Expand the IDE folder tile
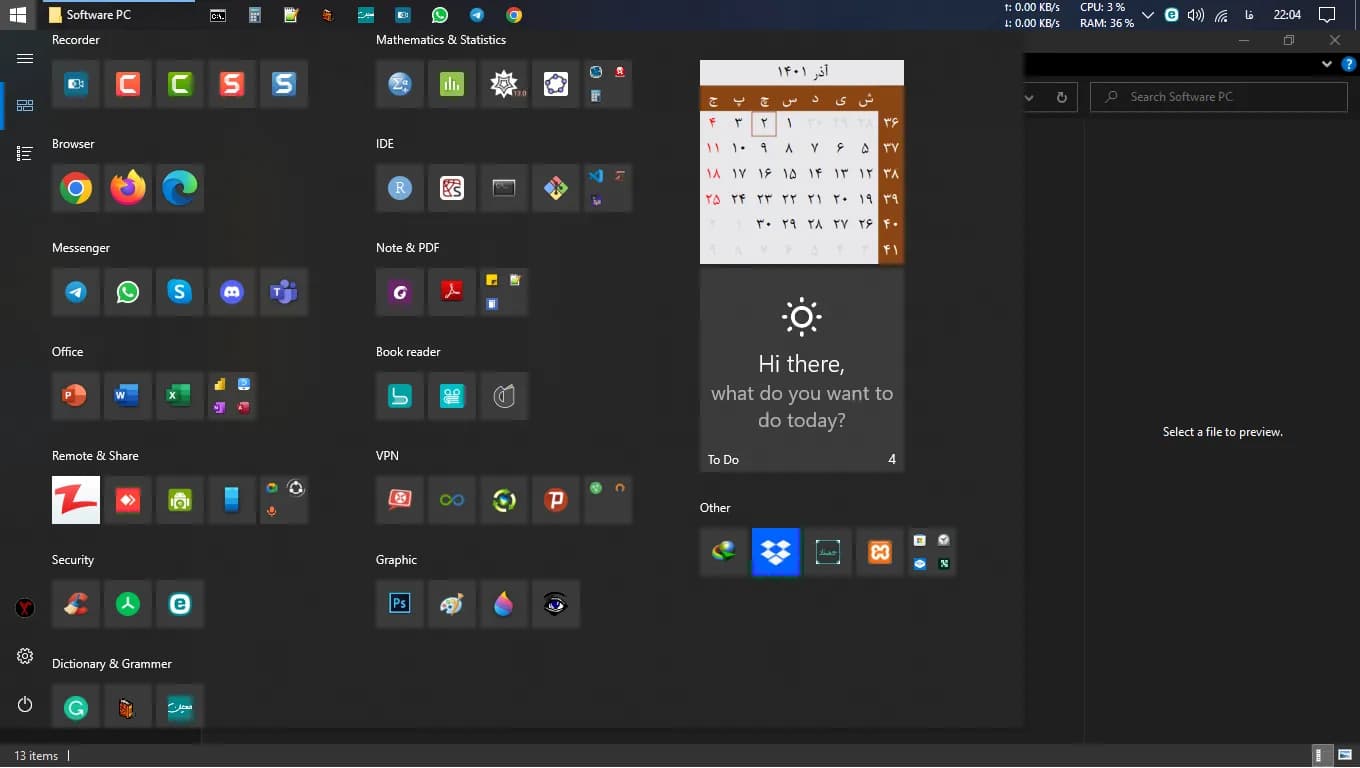This screenshot has width=1360, height=768. pyautogui.click(x=608, y=188)
